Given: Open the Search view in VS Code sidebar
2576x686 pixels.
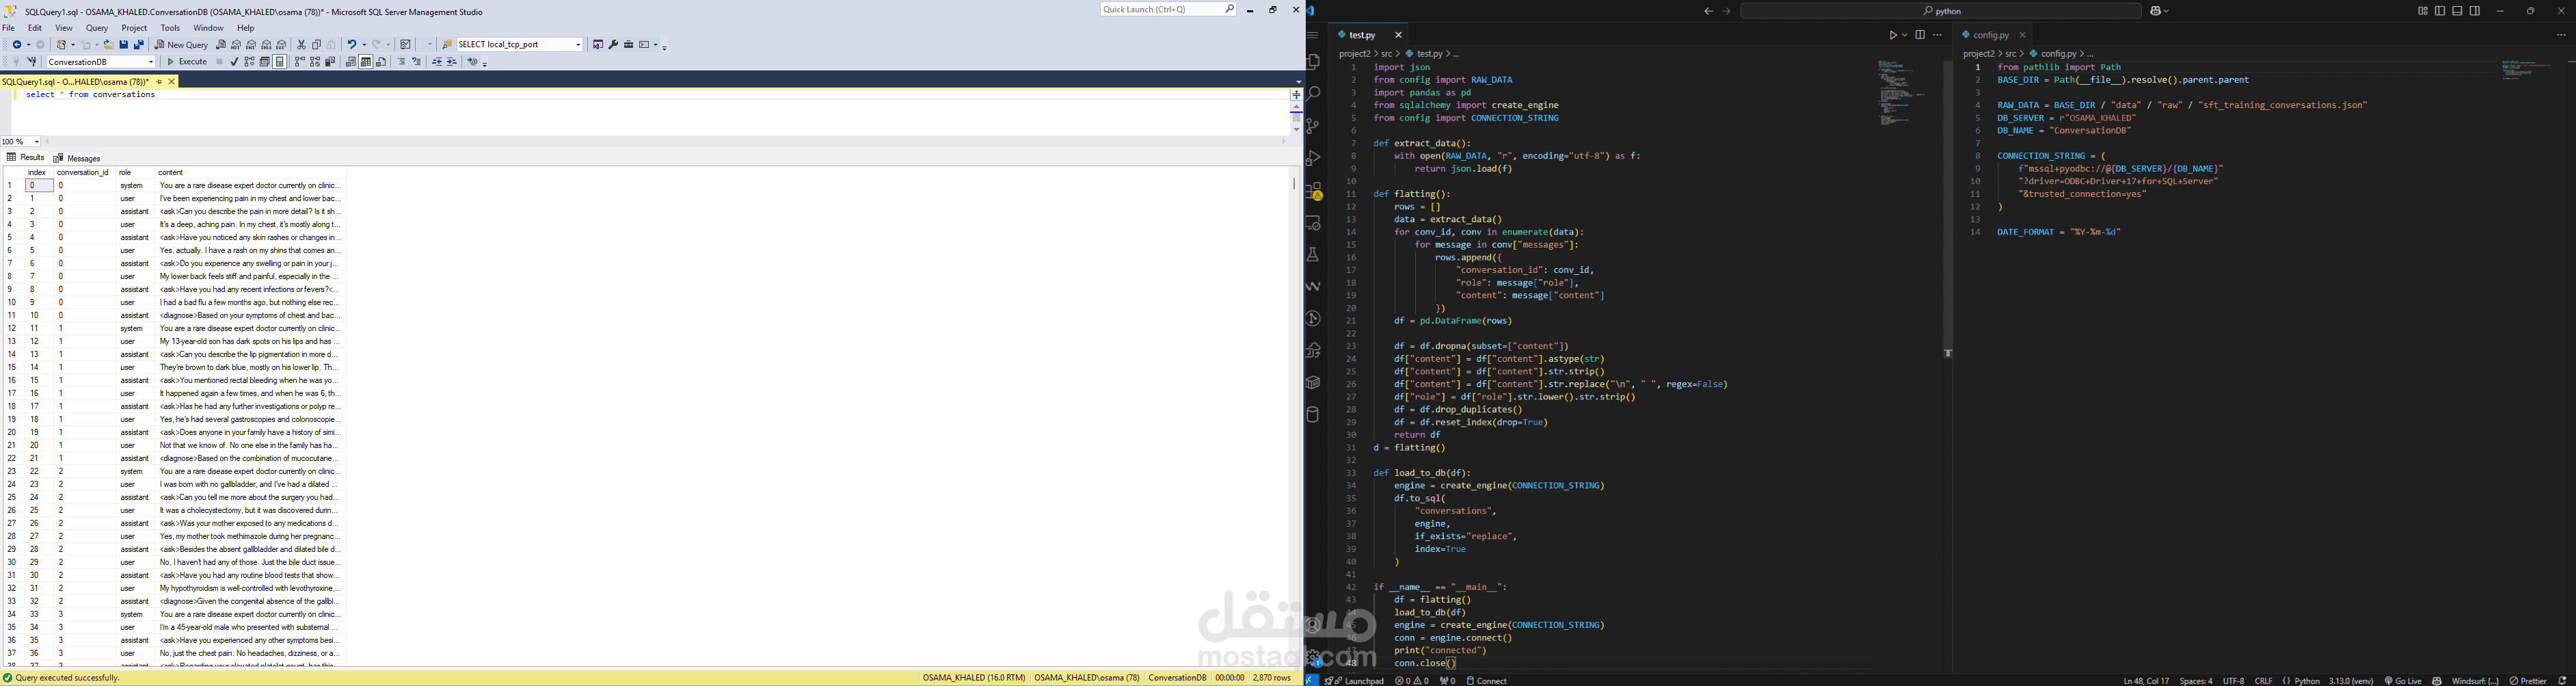Looking at the screenshot, I should click(1313, 96).
